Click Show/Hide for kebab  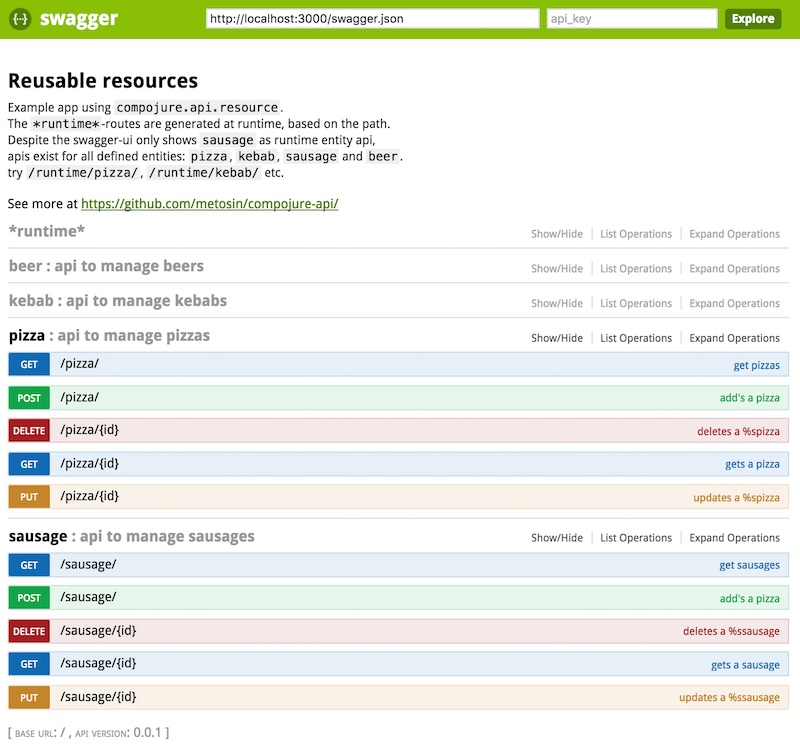(557, 304)
